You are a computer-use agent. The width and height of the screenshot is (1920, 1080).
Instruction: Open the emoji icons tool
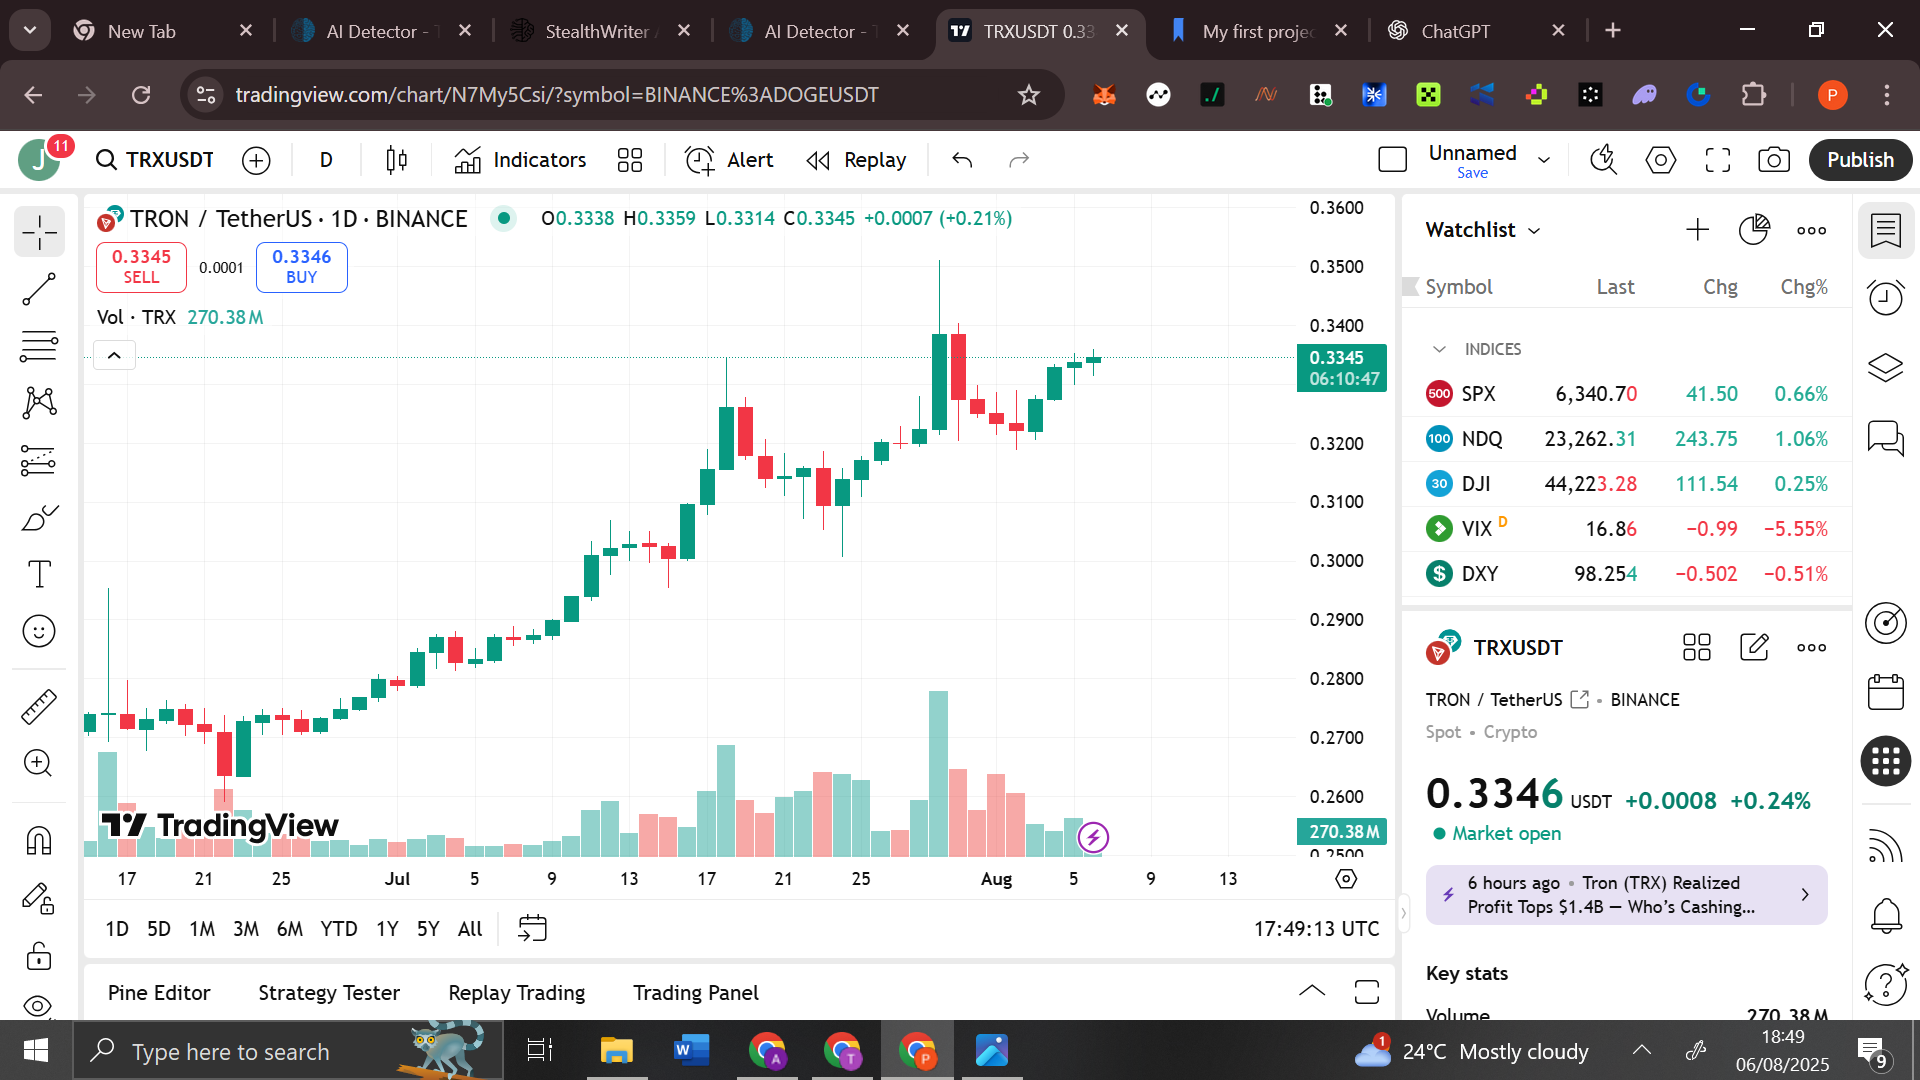(39, 631)
